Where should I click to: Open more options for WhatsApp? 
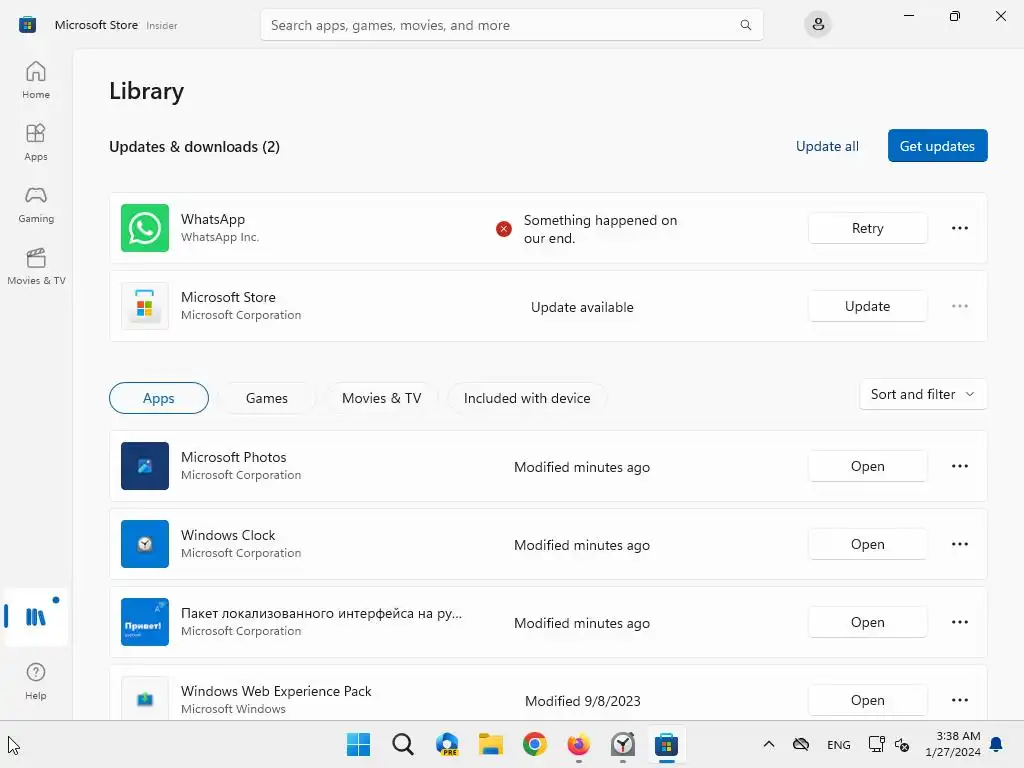tap(959, 228)
